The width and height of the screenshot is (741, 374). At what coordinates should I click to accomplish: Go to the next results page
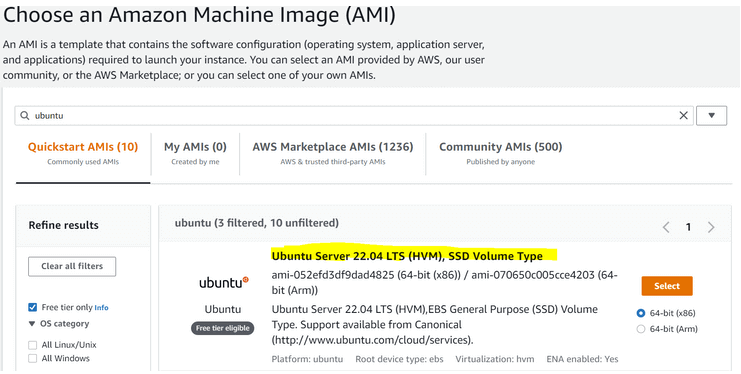tap(711, 227)
